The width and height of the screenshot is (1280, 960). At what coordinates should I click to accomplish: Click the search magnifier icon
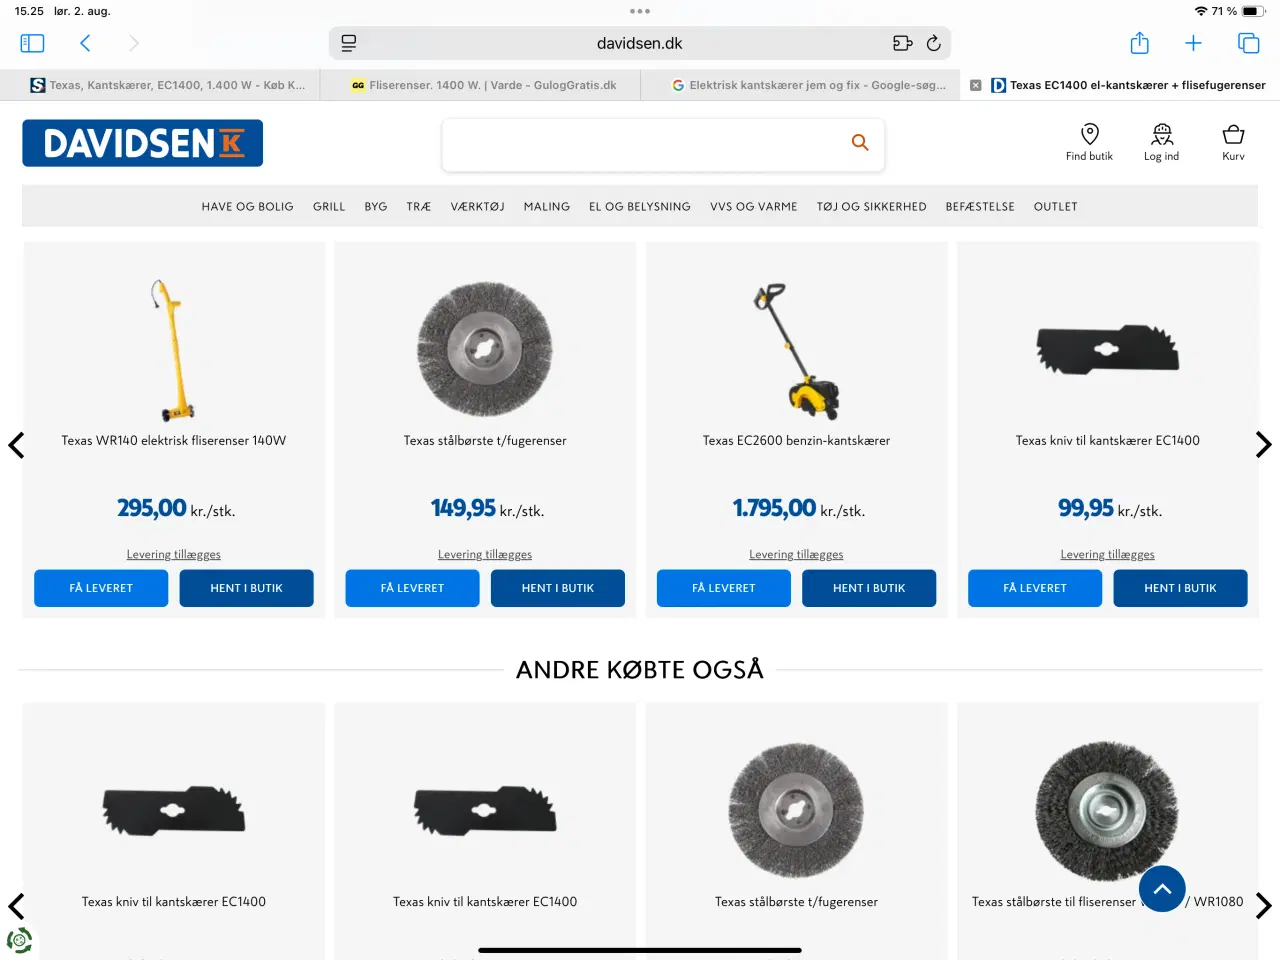[x=860, y=143]
